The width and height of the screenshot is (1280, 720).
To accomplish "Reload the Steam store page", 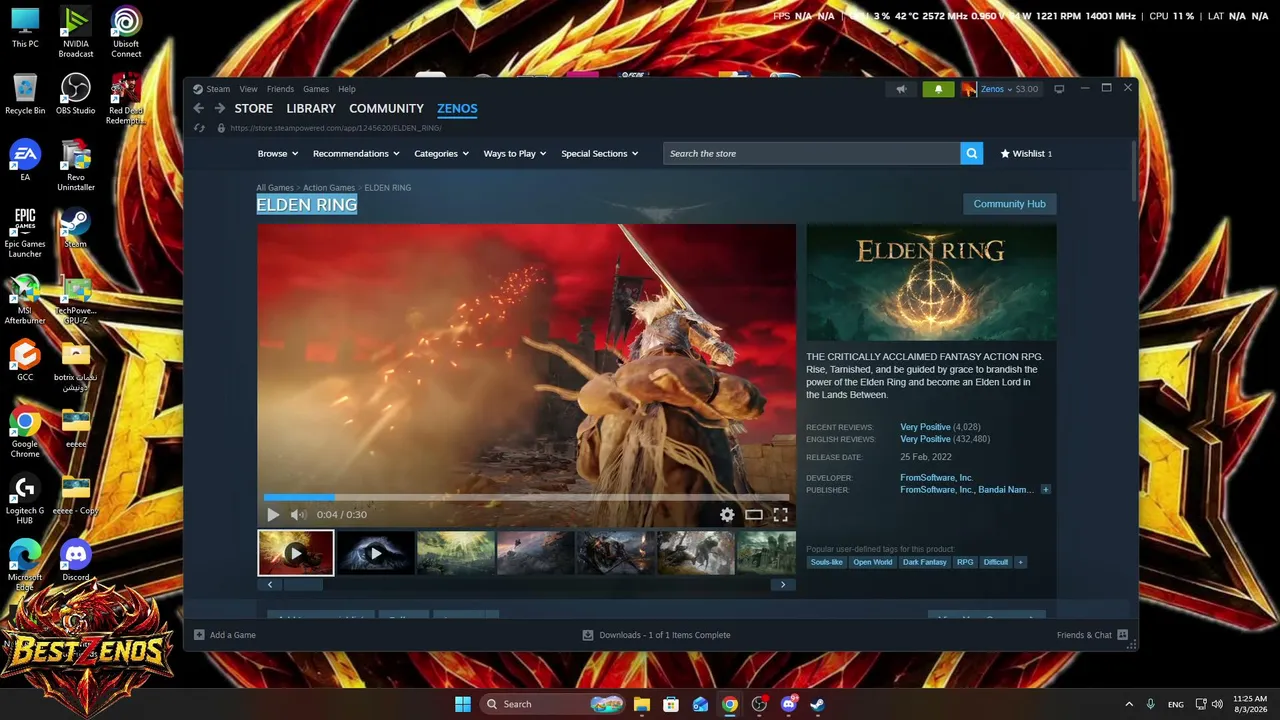I will pos(198,128).
